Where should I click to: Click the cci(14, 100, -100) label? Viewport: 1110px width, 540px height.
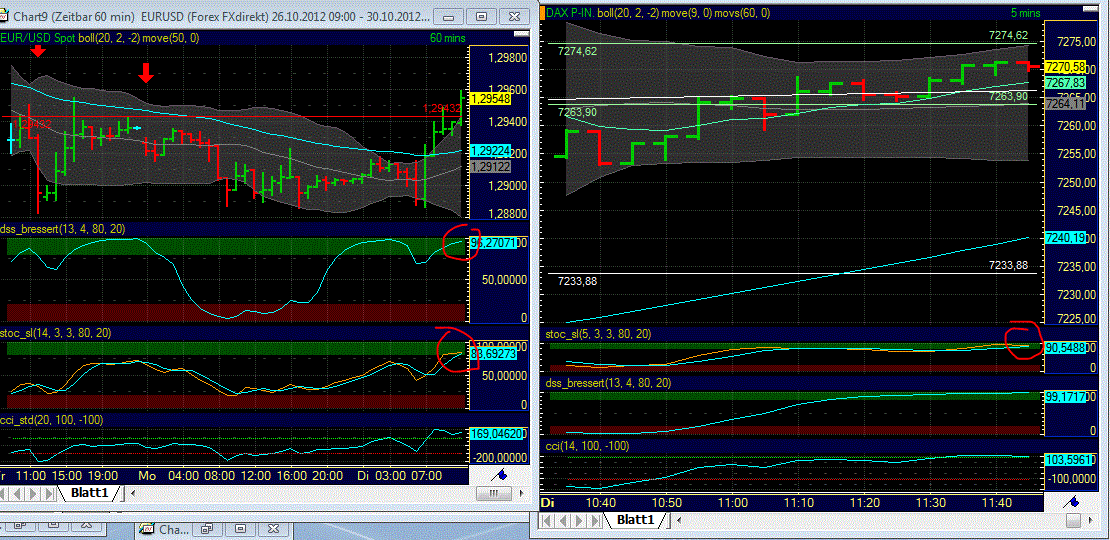pos(587,447)
